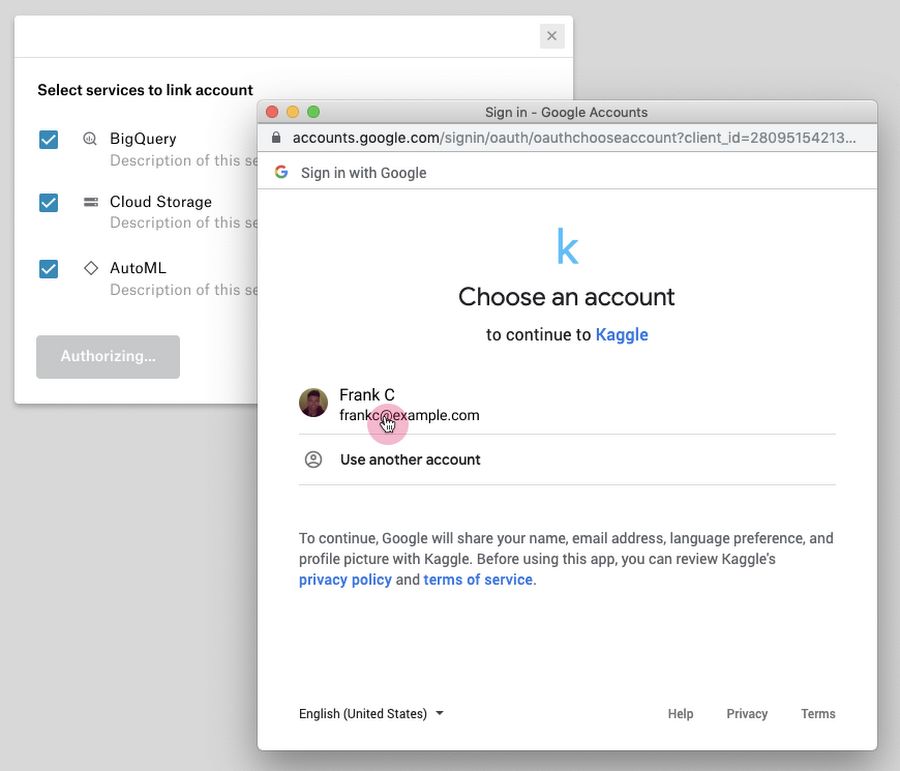Uncheck the Cloud Storage checkbox

point(48,203)
